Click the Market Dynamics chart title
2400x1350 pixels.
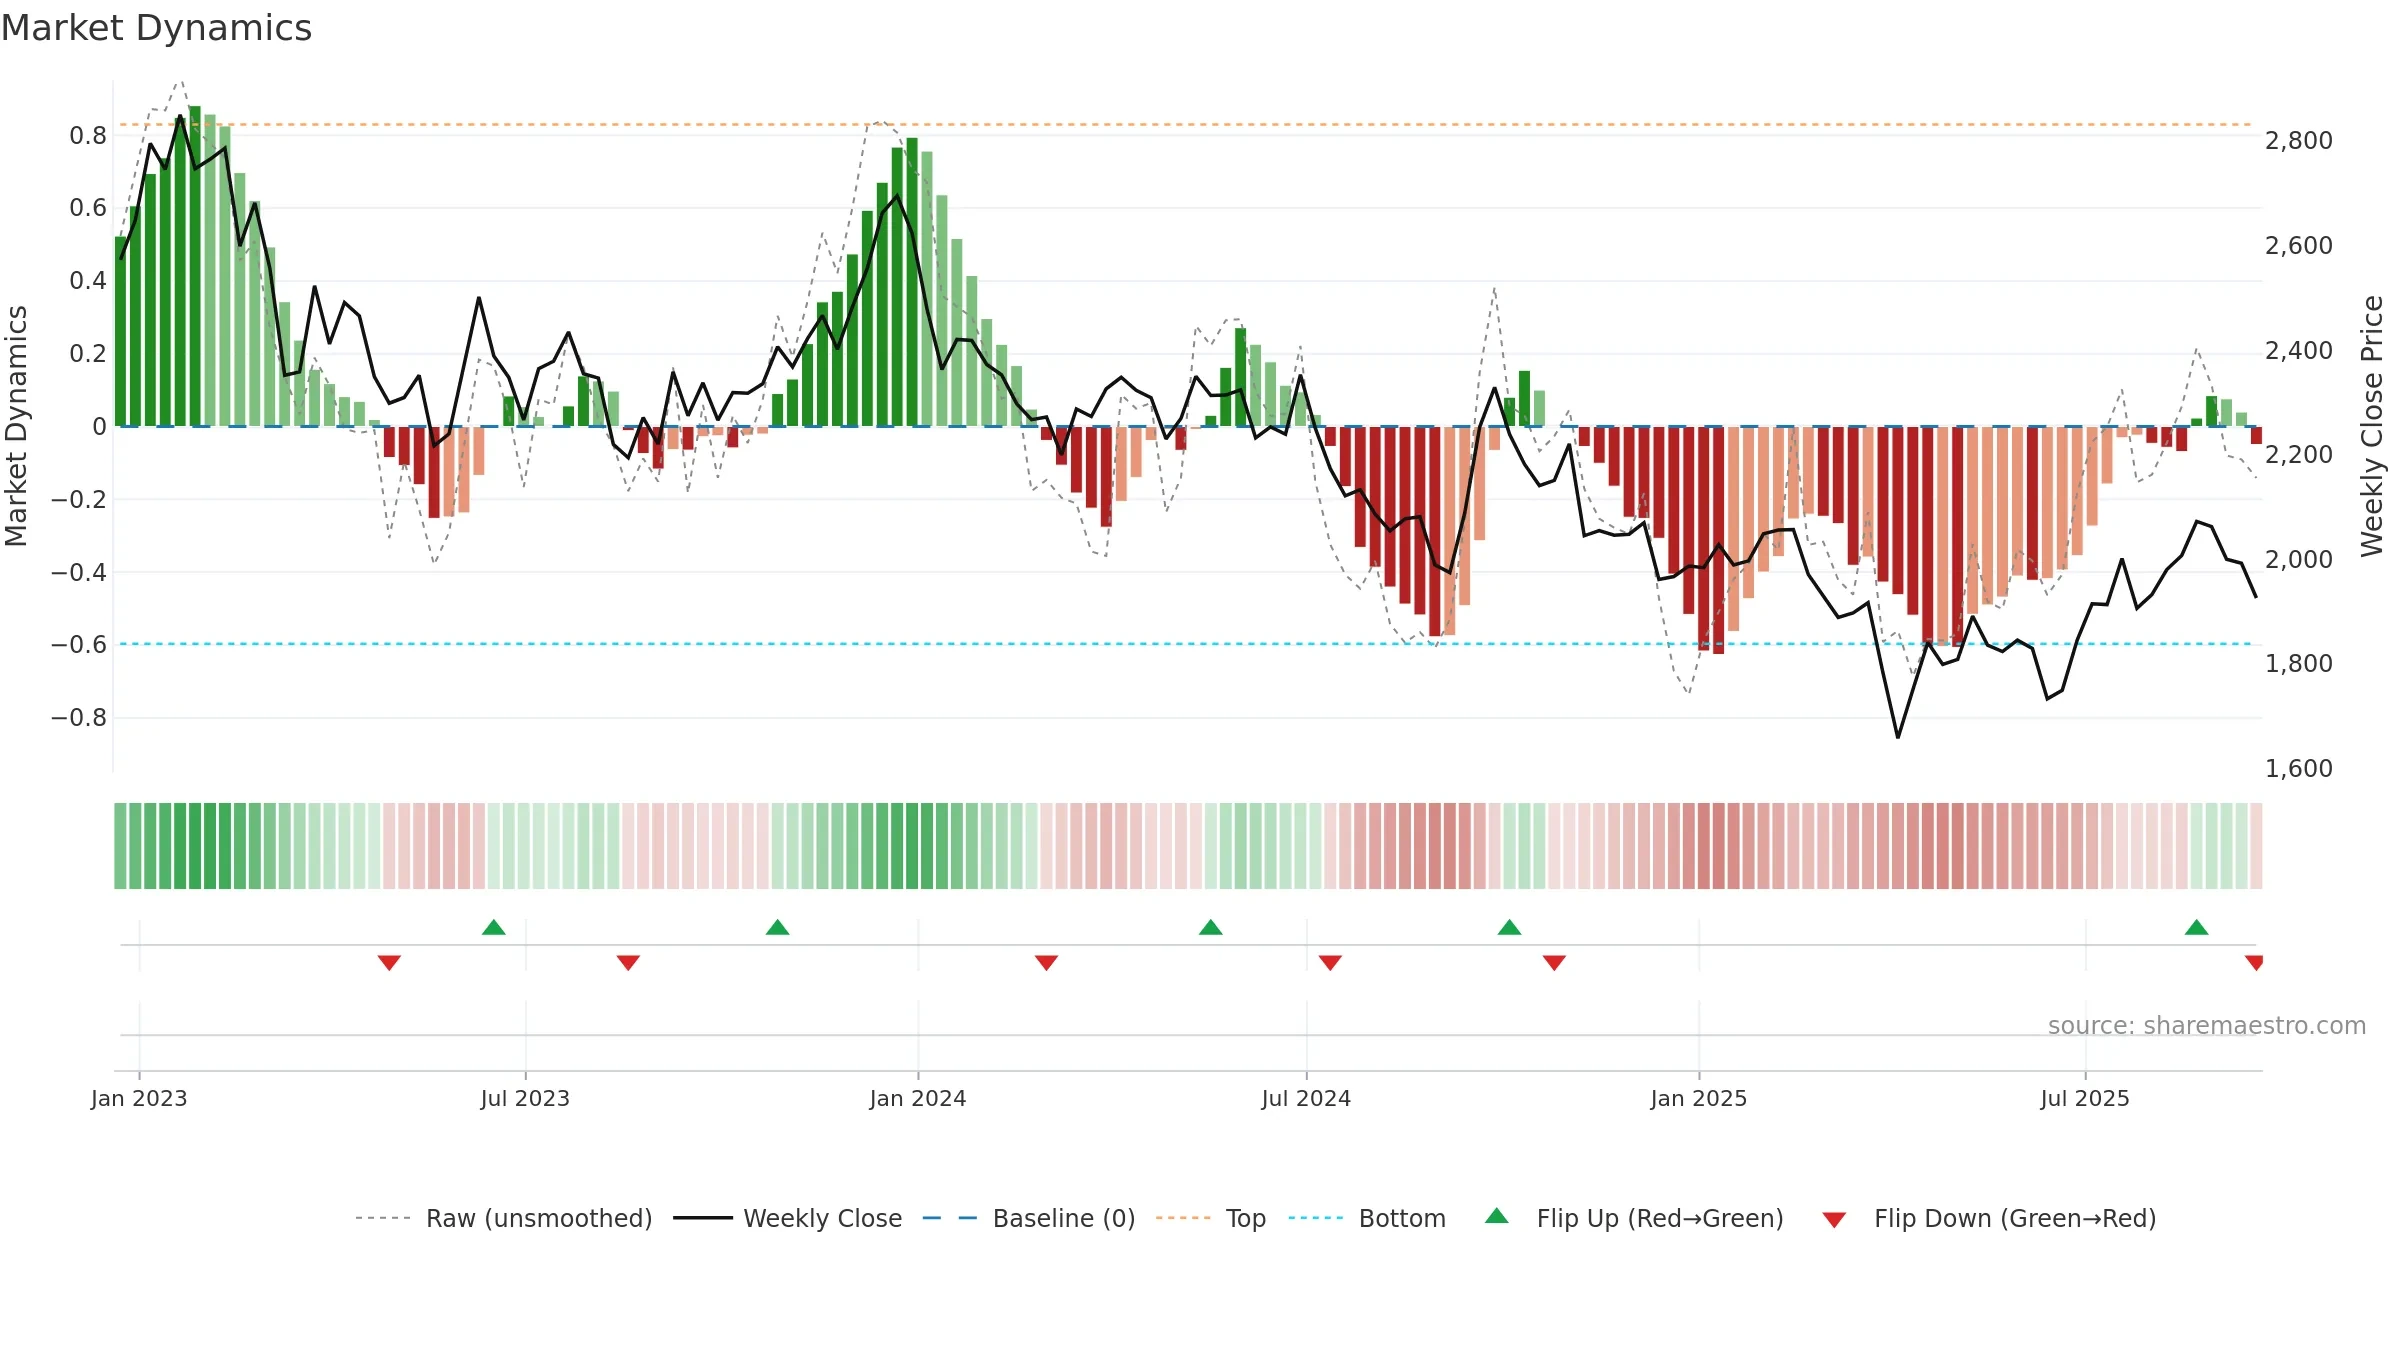click(x=156, y=28)
